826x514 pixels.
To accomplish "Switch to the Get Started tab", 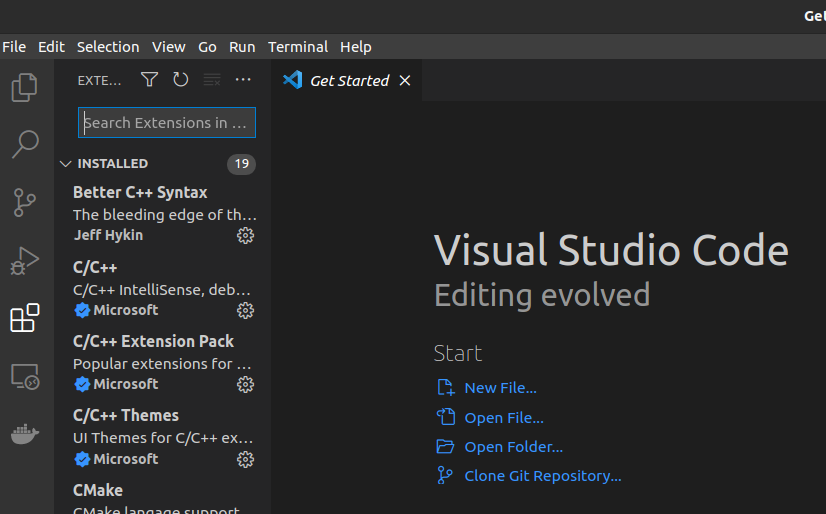I will [347, 80].
